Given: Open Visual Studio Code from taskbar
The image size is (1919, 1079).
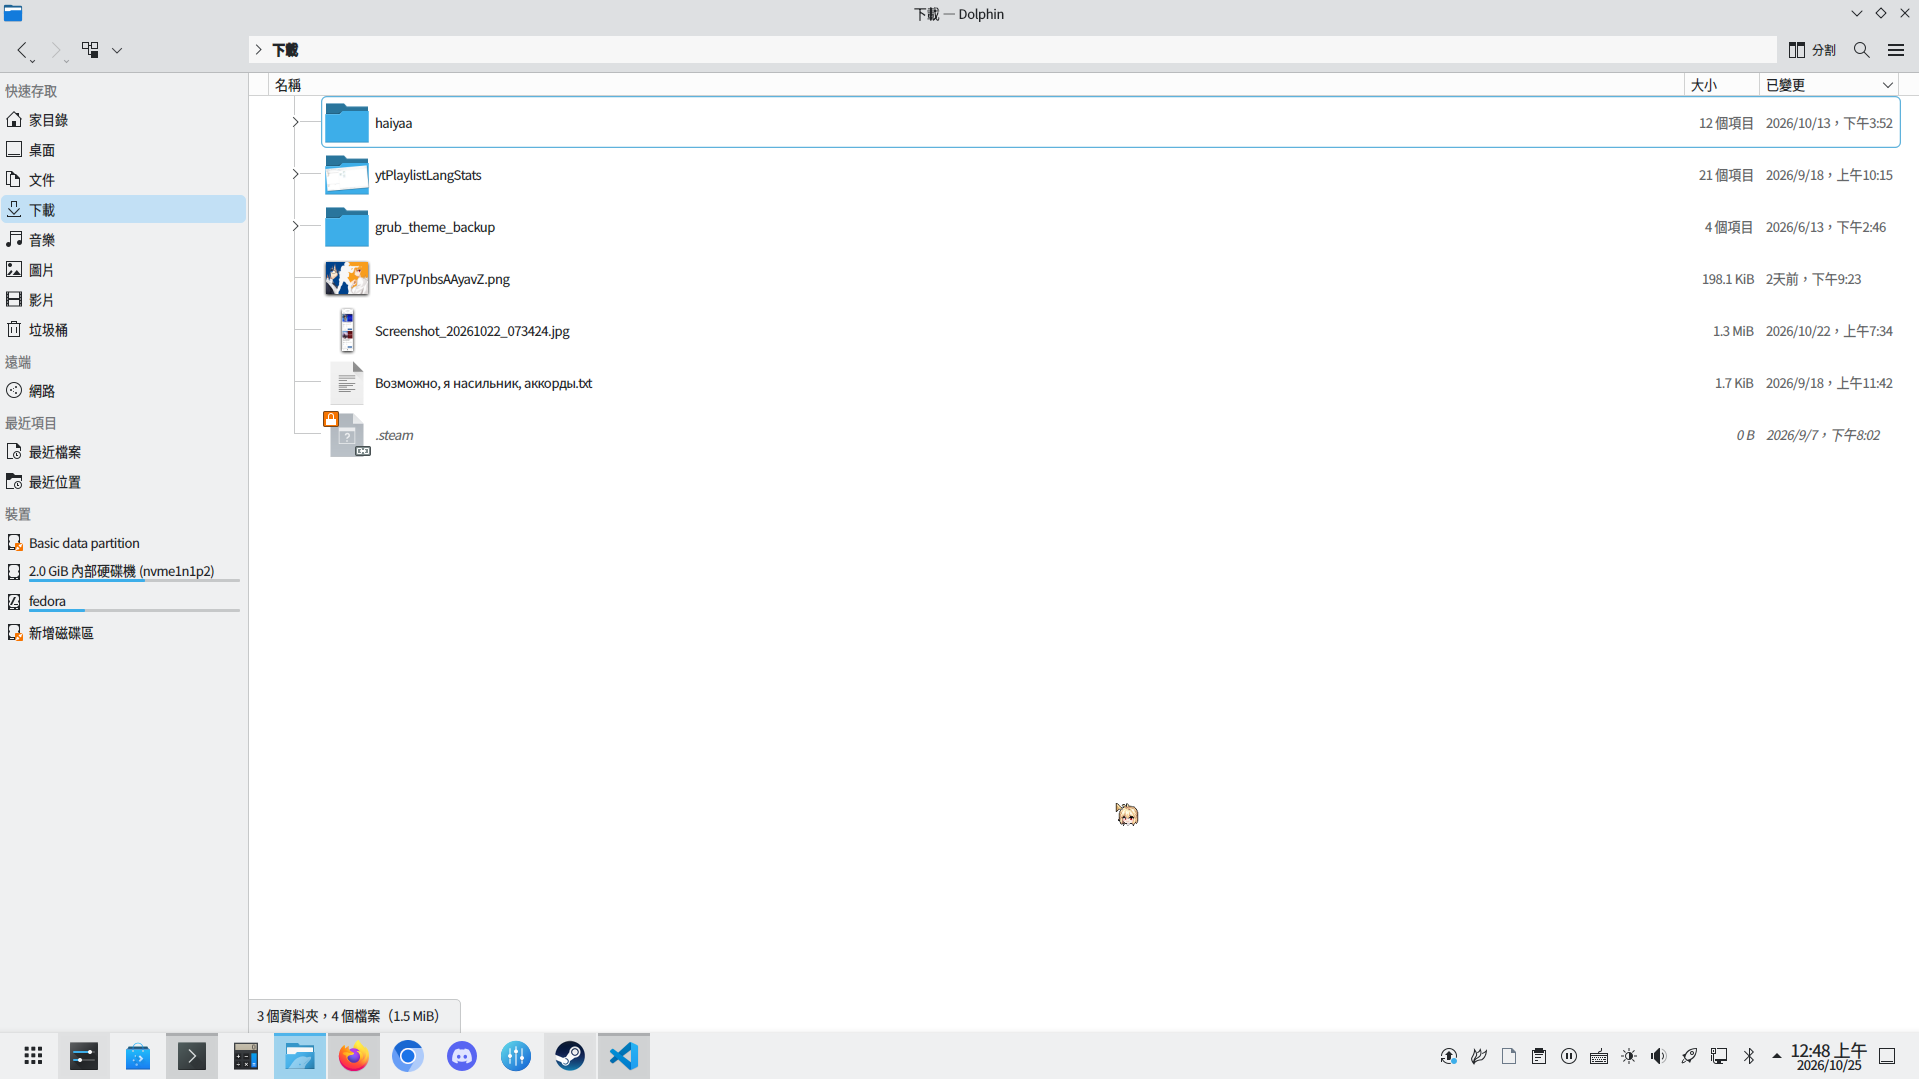Looking at the screenshot, I should point(624,1056).
